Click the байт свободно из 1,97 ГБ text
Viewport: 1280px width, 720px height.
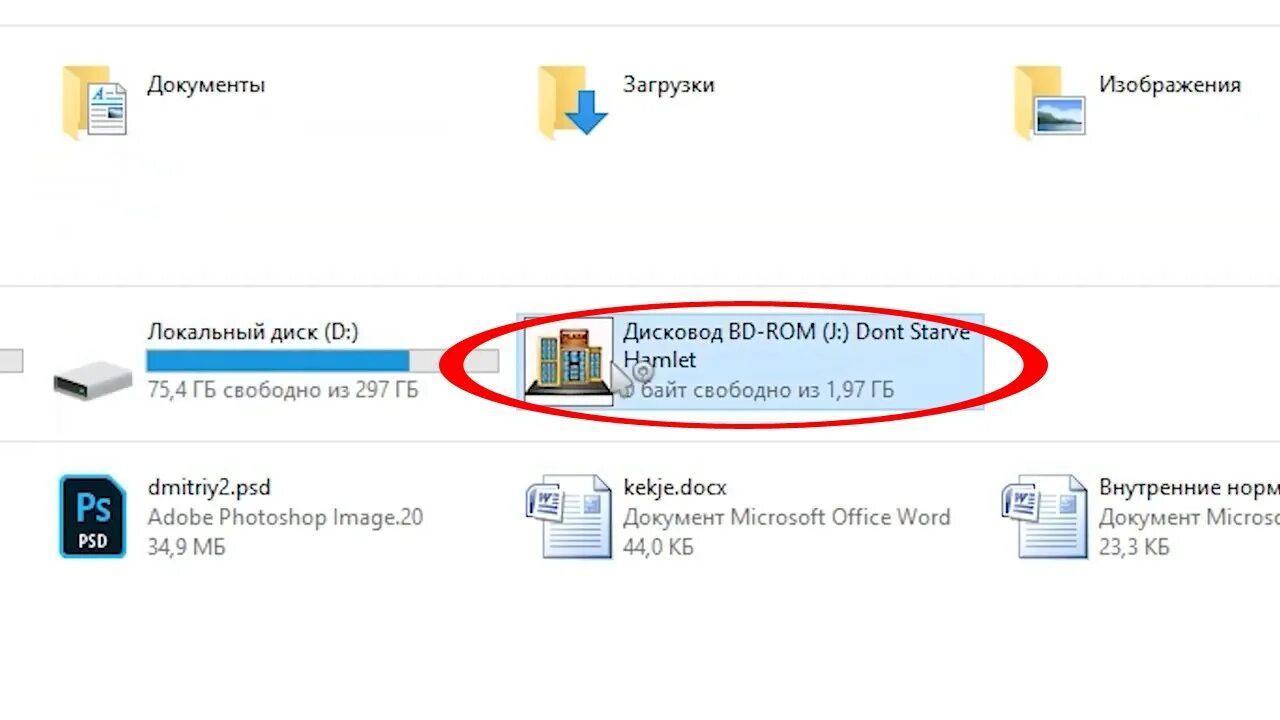(767, 390)
